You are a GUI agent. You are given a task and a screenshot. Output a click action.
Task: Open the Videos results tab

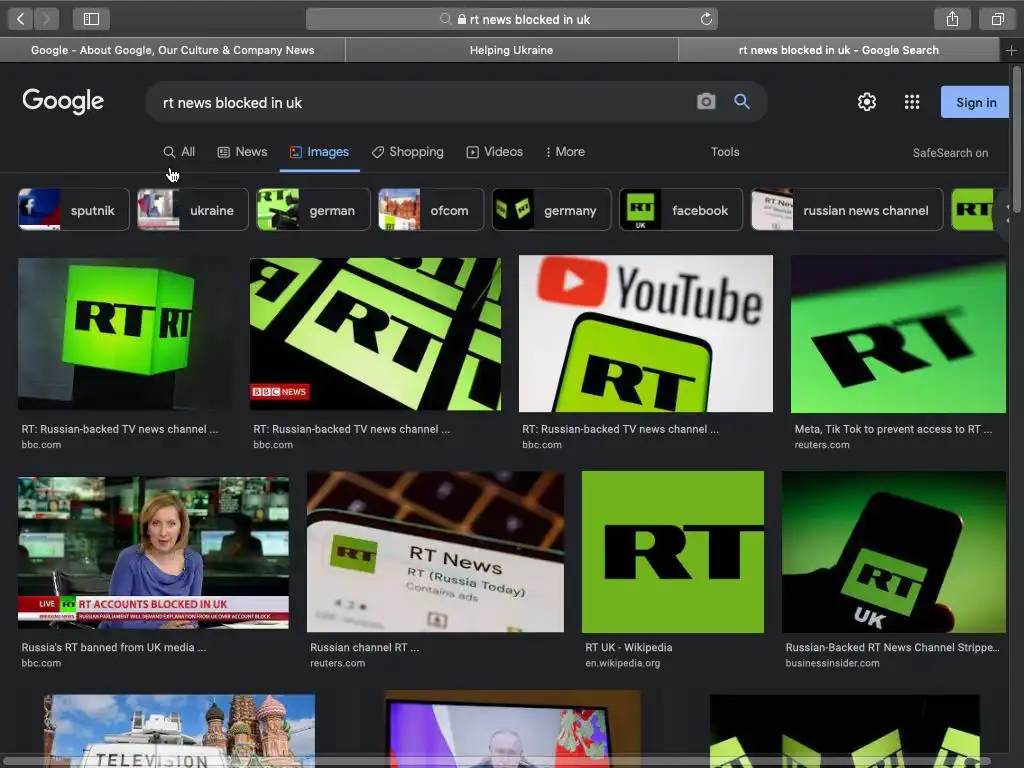(494, 152)
